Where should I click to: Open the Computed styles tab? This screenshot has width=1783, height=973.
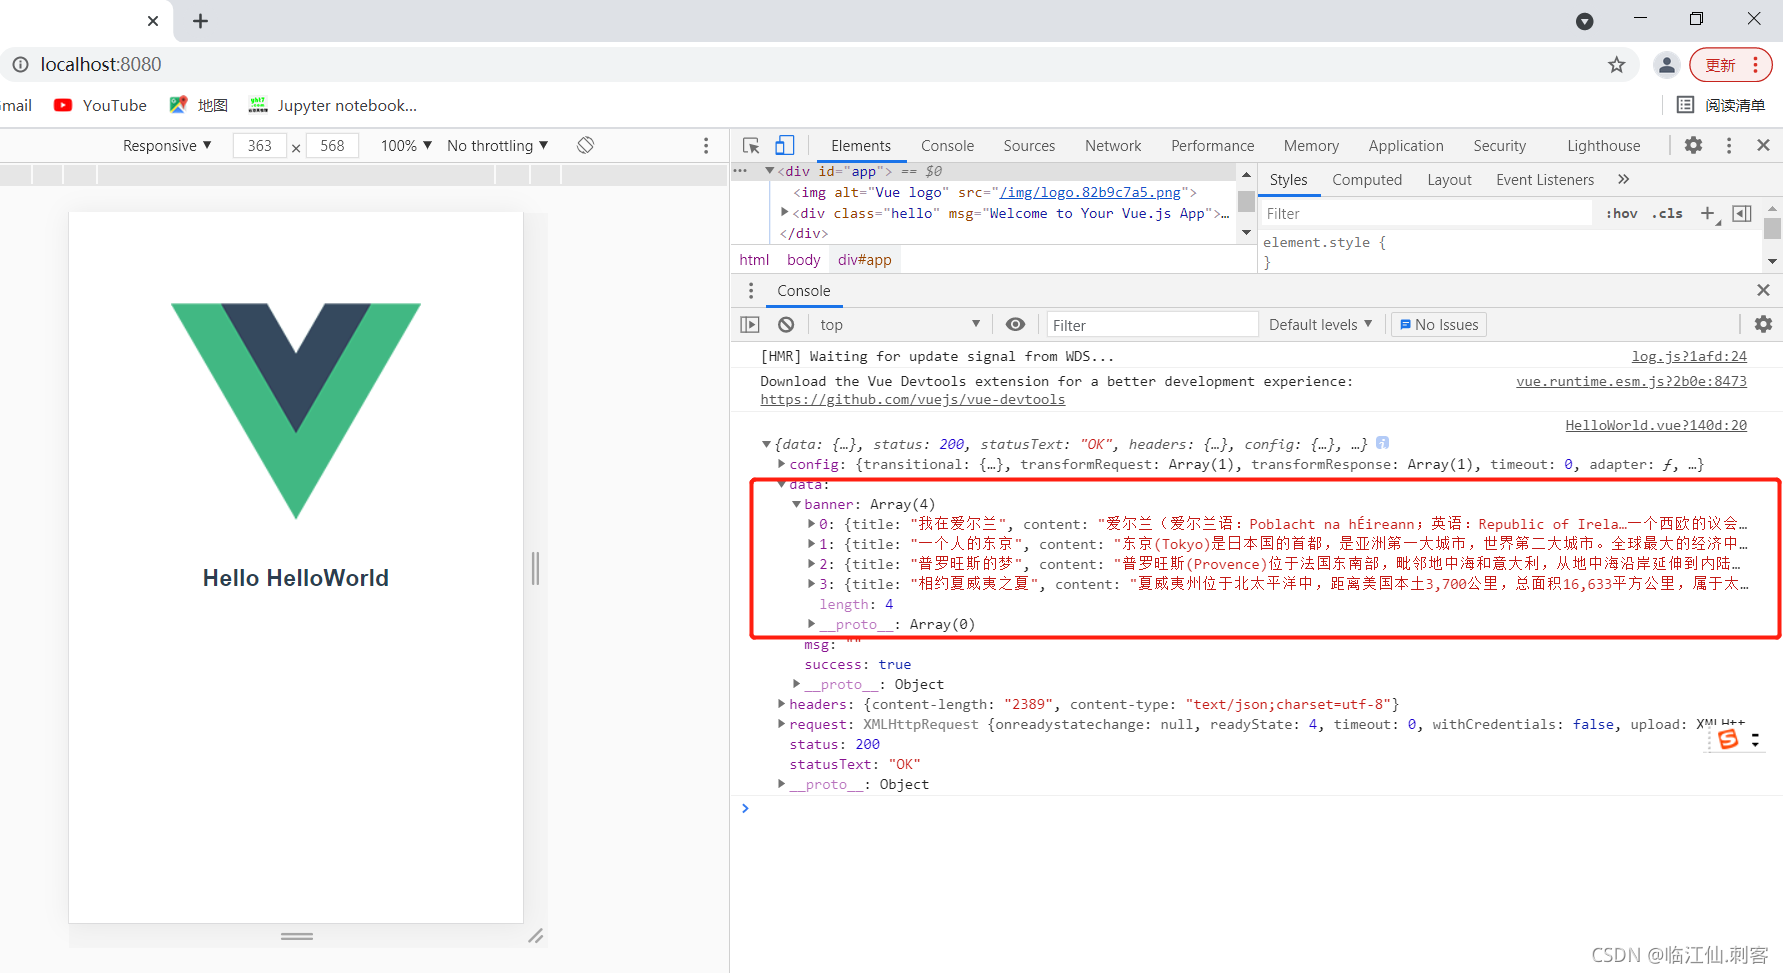[x=1367, y=179]
